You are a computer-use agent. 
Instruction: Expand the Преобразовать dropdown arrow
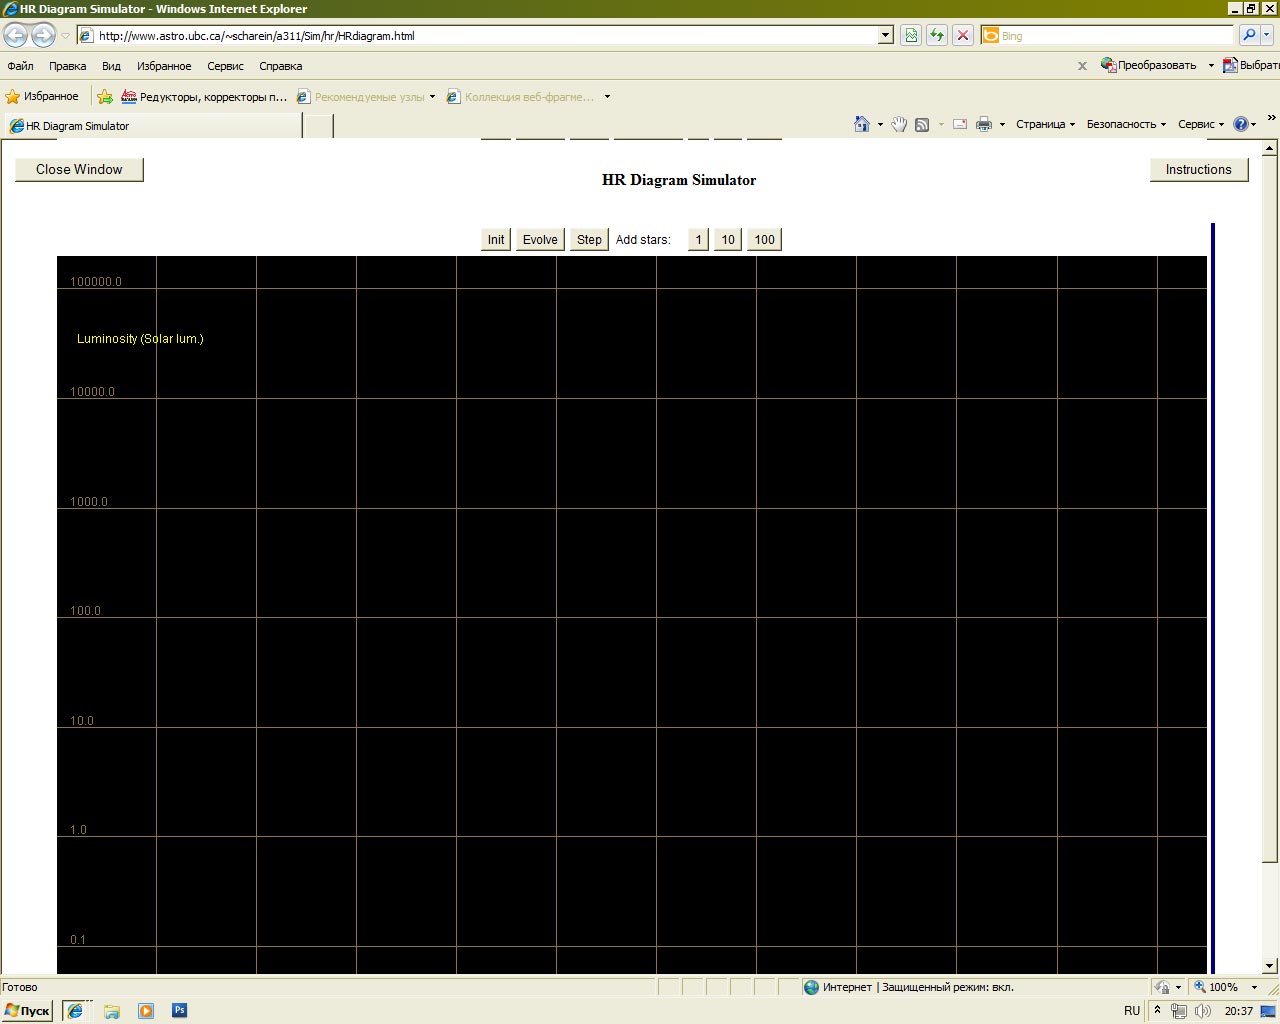tap(1211, 66)
